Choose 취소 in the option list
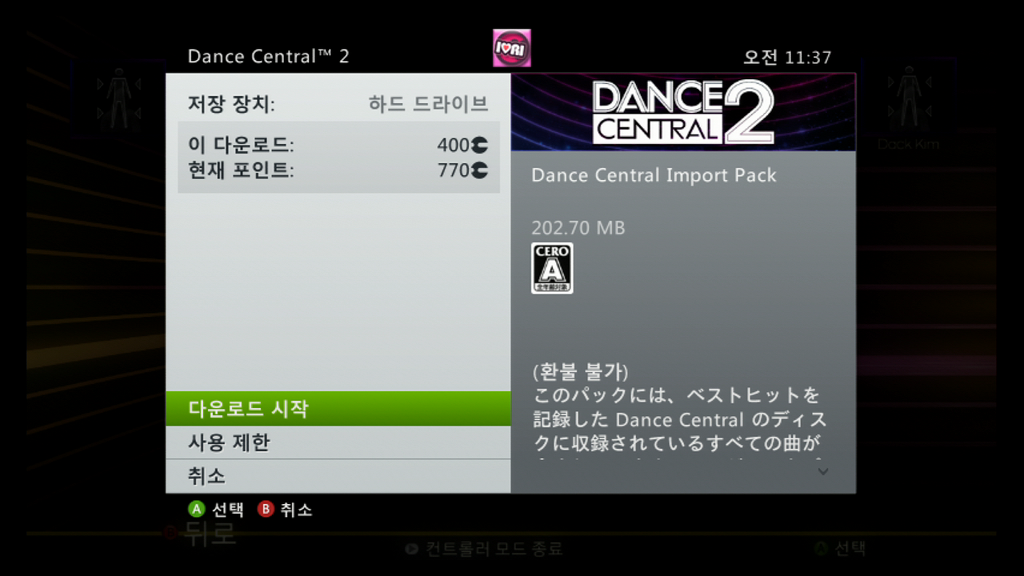 (x=338, y=477)
